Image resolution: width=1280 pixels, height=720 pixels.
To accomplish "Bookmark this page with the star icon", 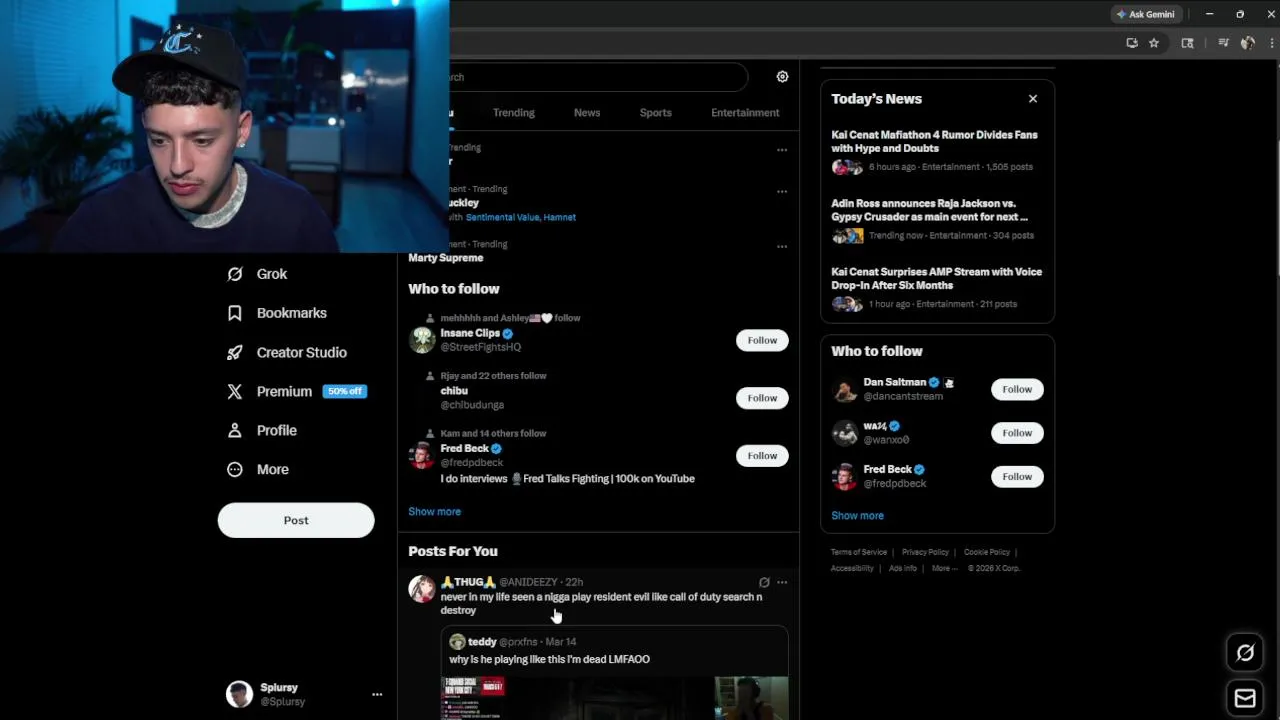I will click(1154, 43).
